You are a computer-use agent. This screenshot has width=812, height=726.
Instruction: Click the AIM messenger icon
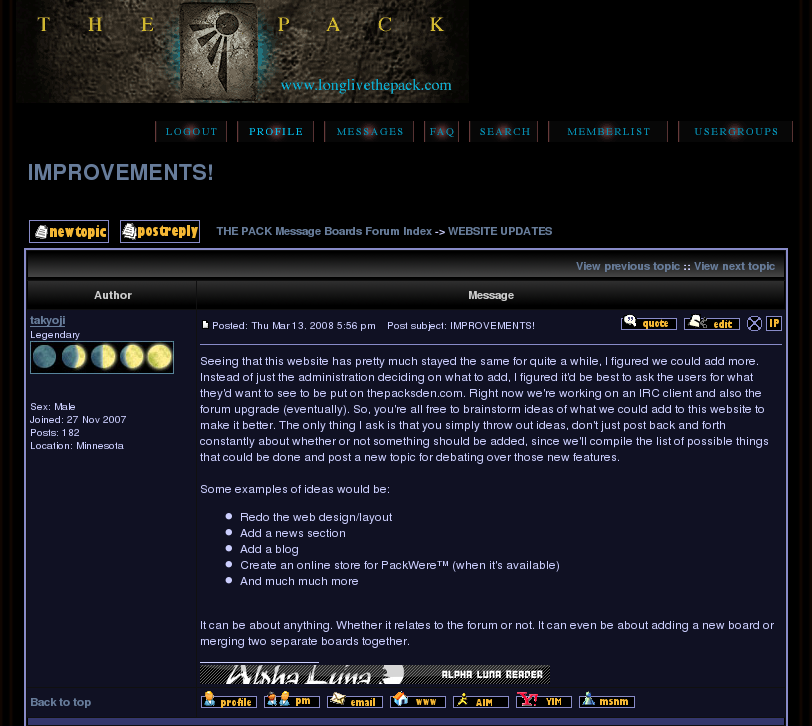481,701
